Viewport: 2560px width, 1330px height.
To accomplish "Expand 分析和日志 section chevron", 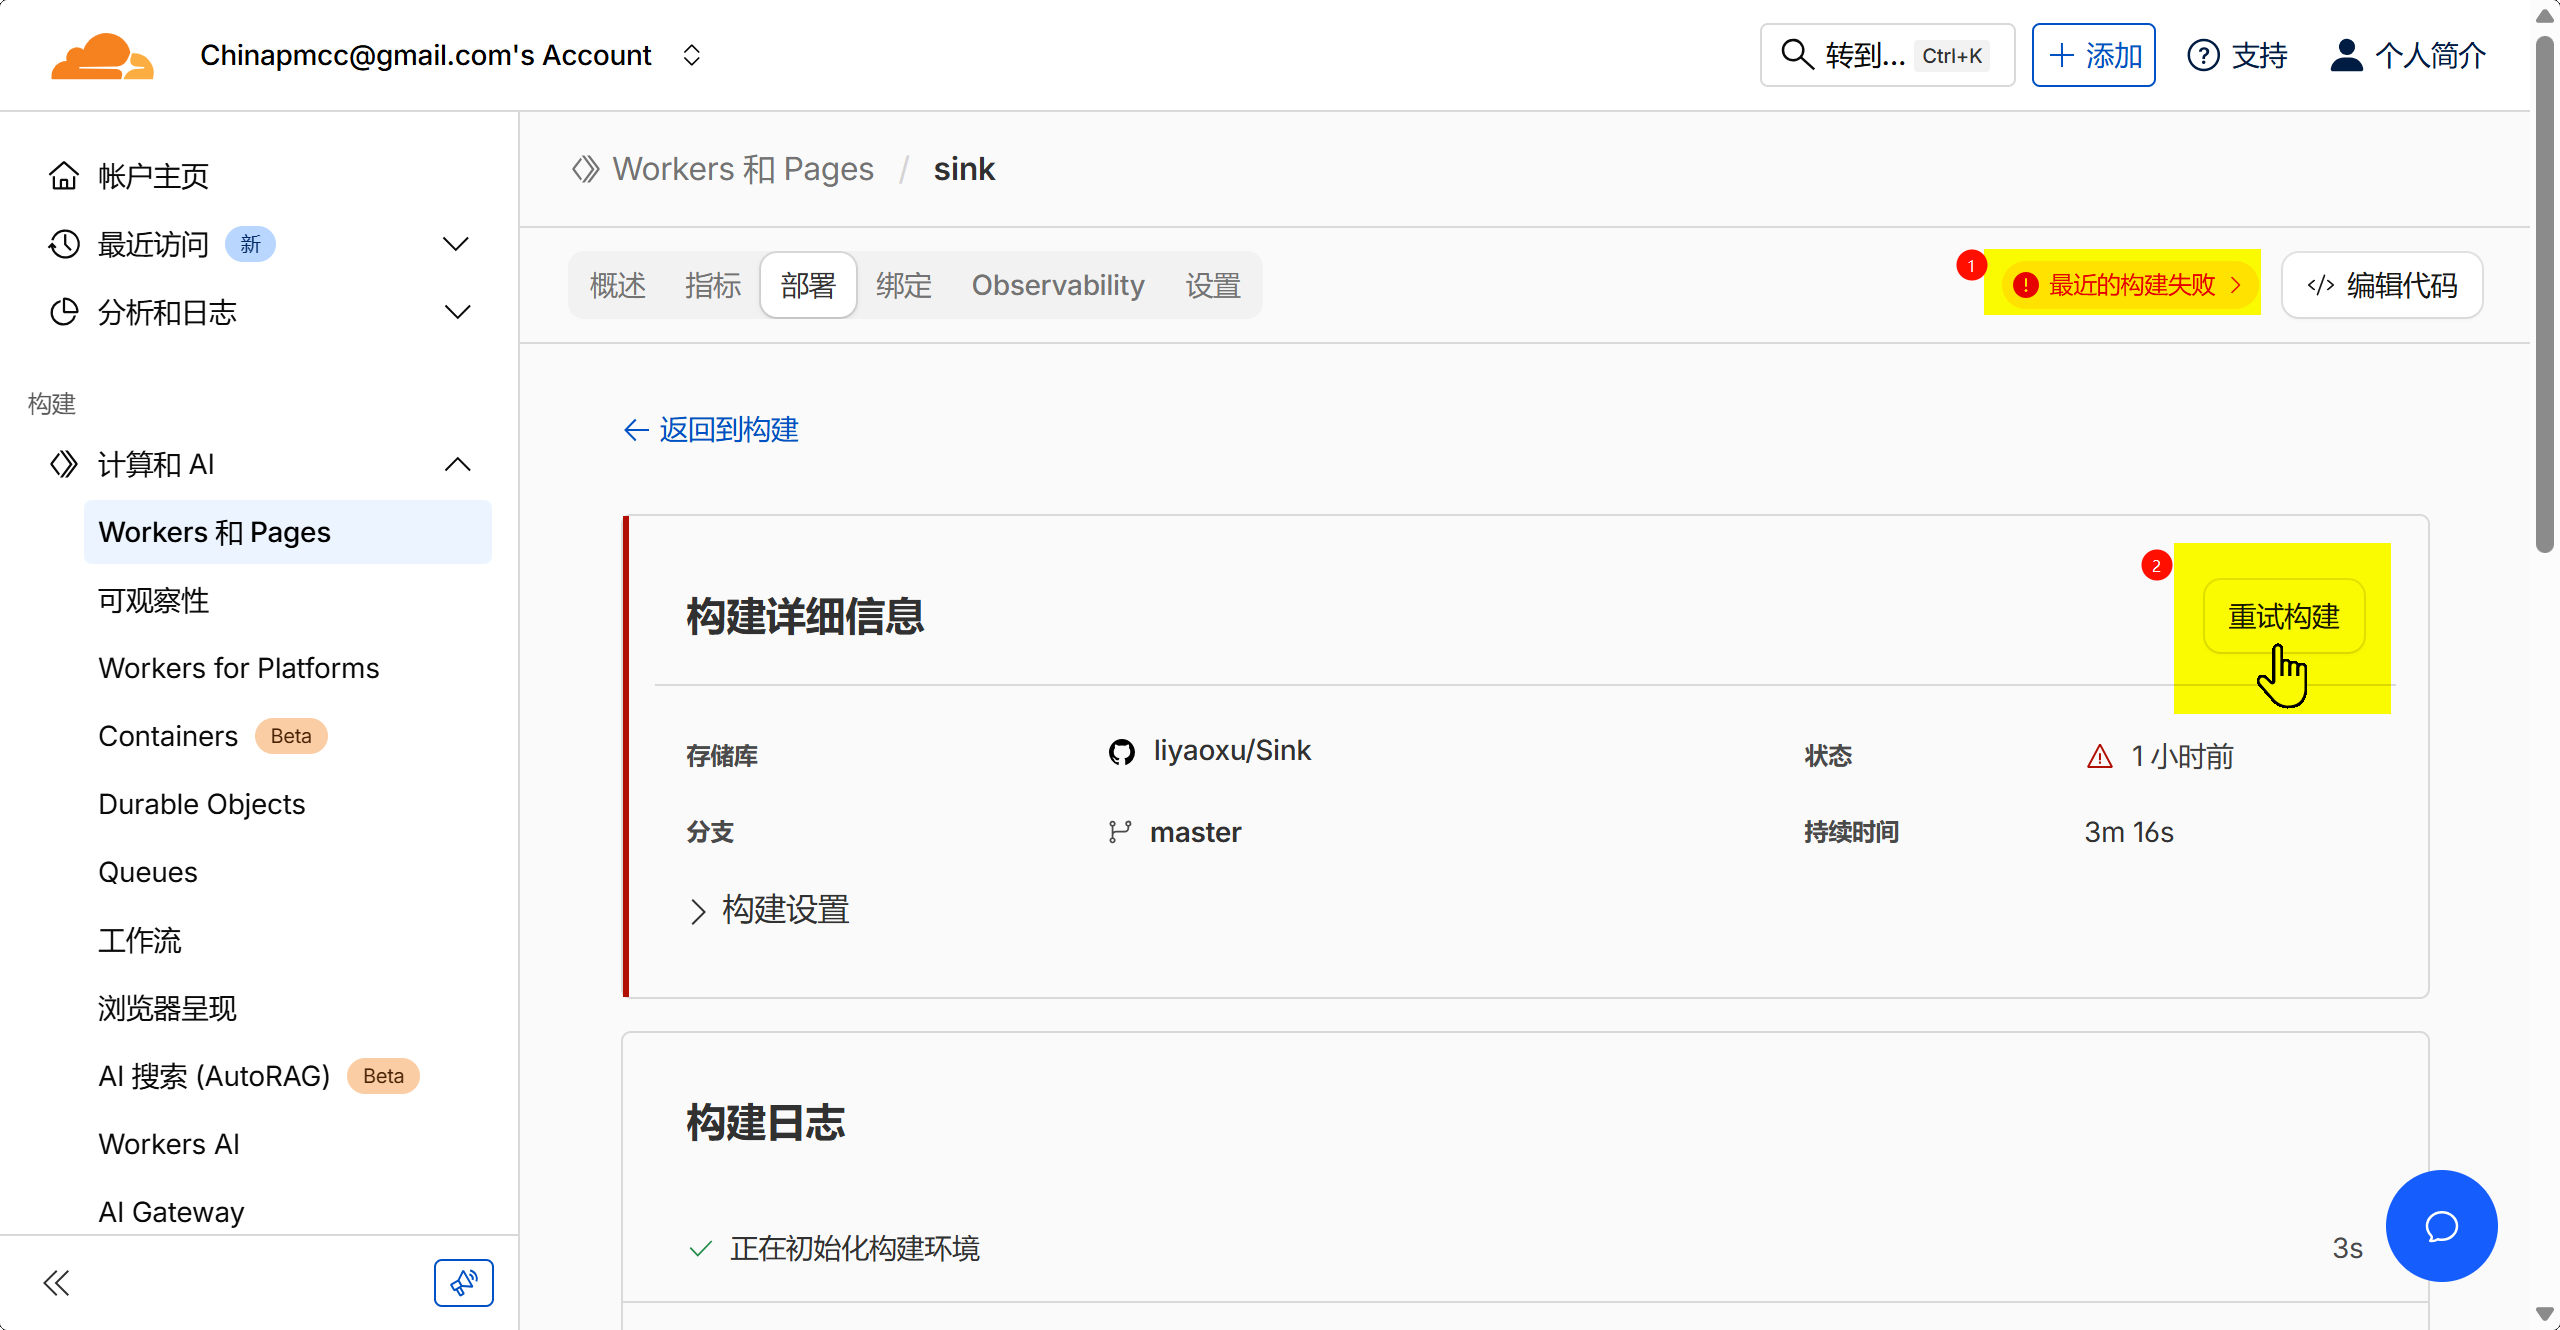I will coord(456,312).
